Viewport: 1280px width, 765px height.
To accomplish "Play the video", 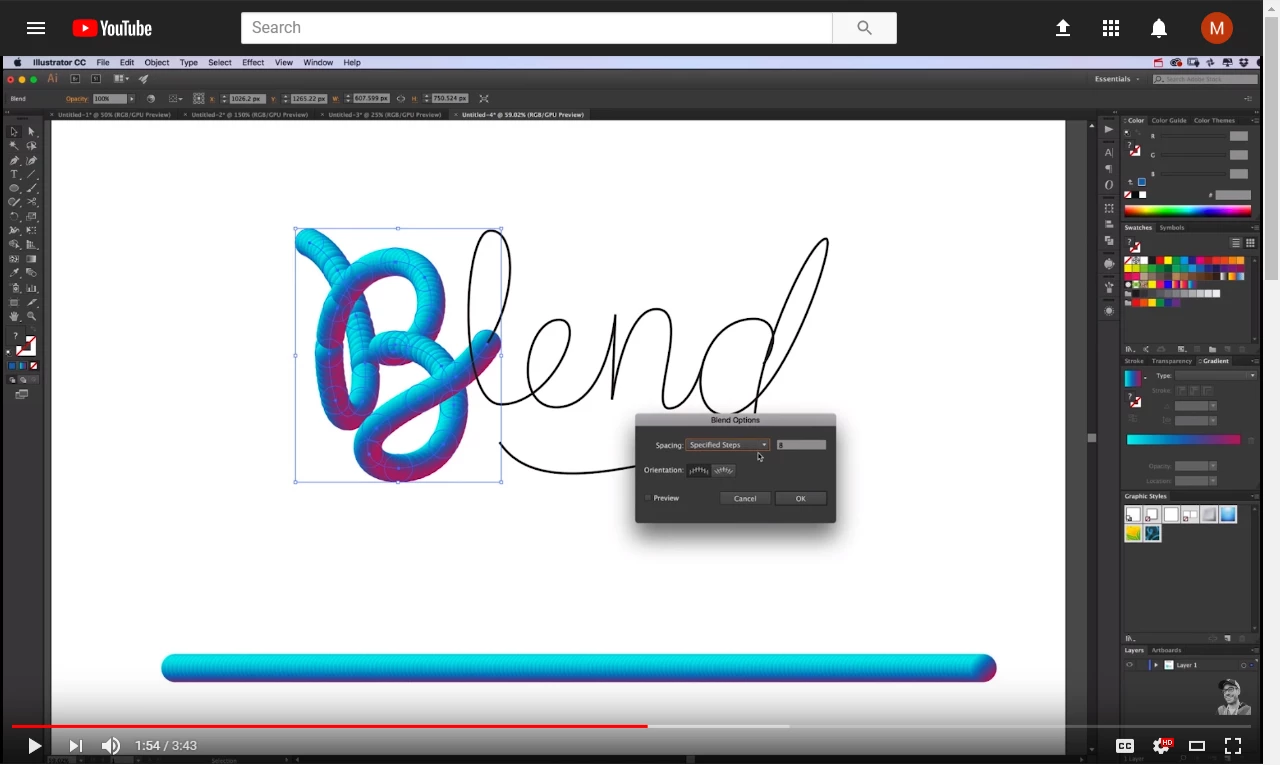I will (34, 746).
